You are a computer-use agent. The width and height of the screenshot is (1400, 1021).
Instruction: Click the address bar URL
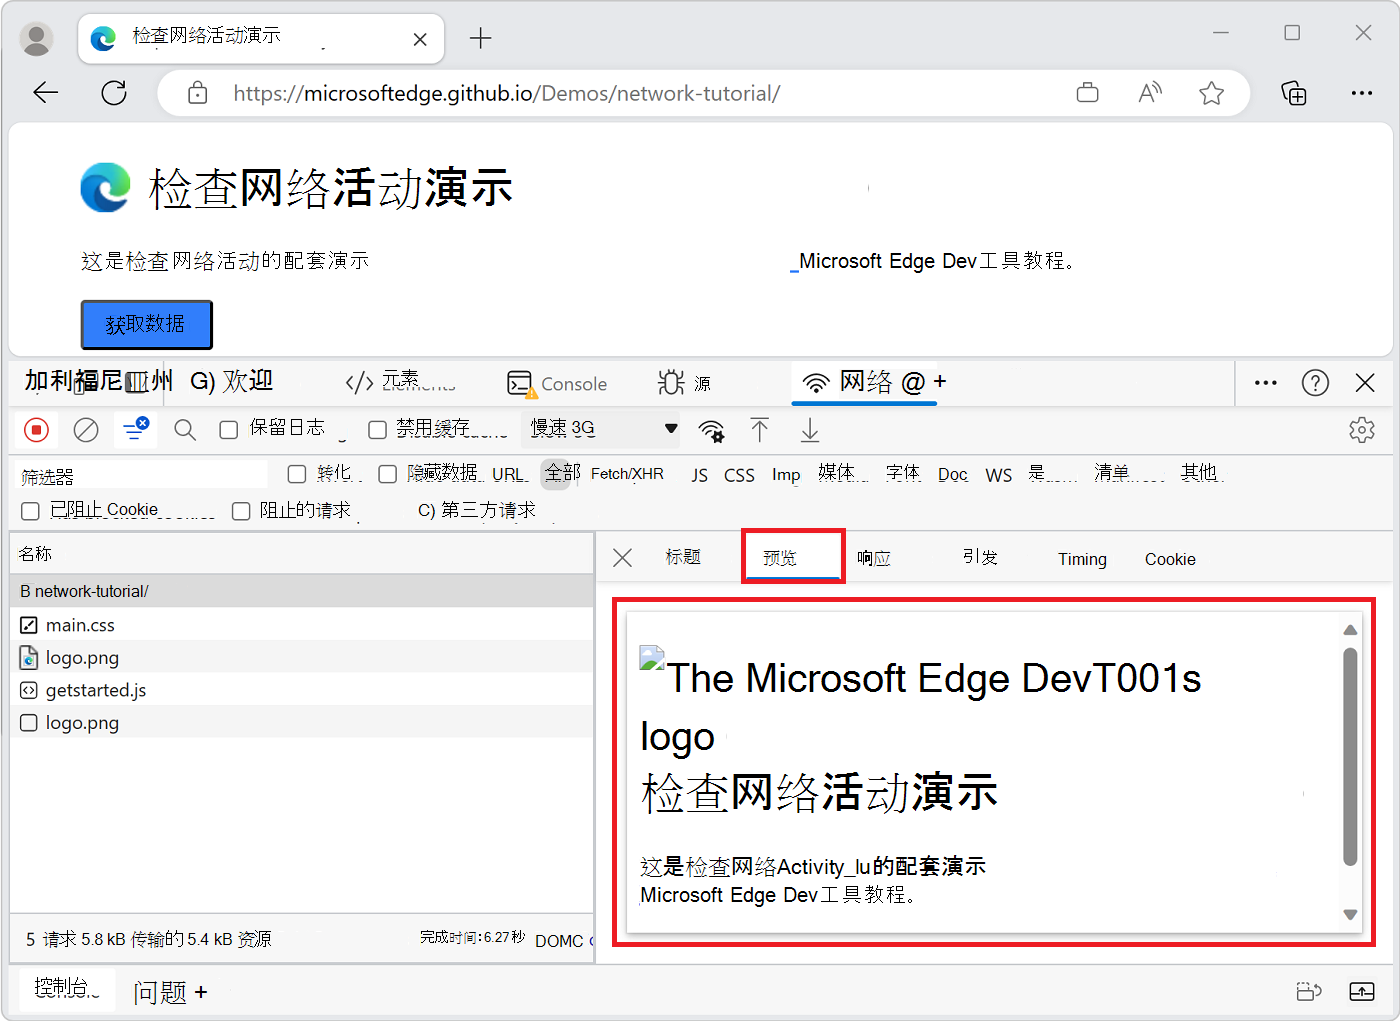tap(506, 93)
